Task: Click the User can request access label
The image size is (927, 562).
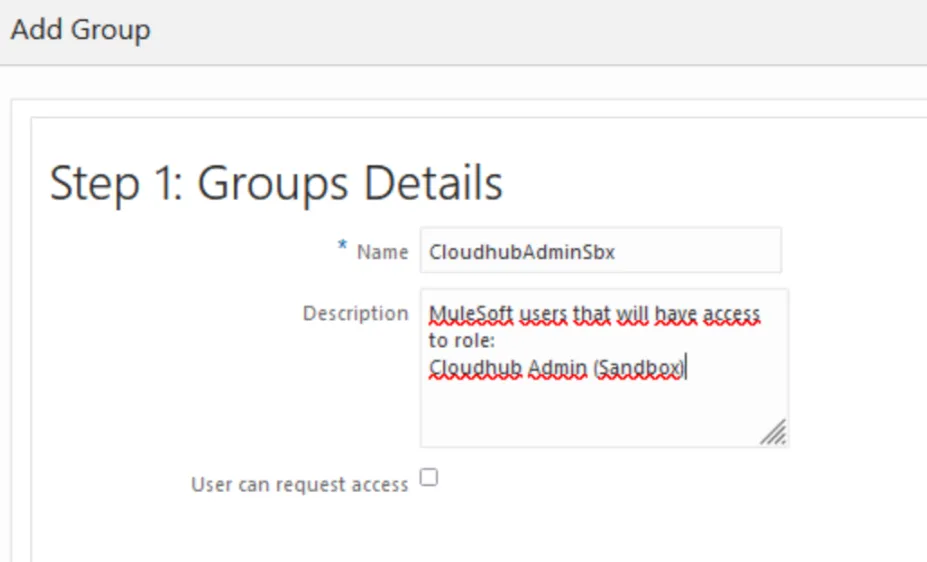Action: (300, 485)
